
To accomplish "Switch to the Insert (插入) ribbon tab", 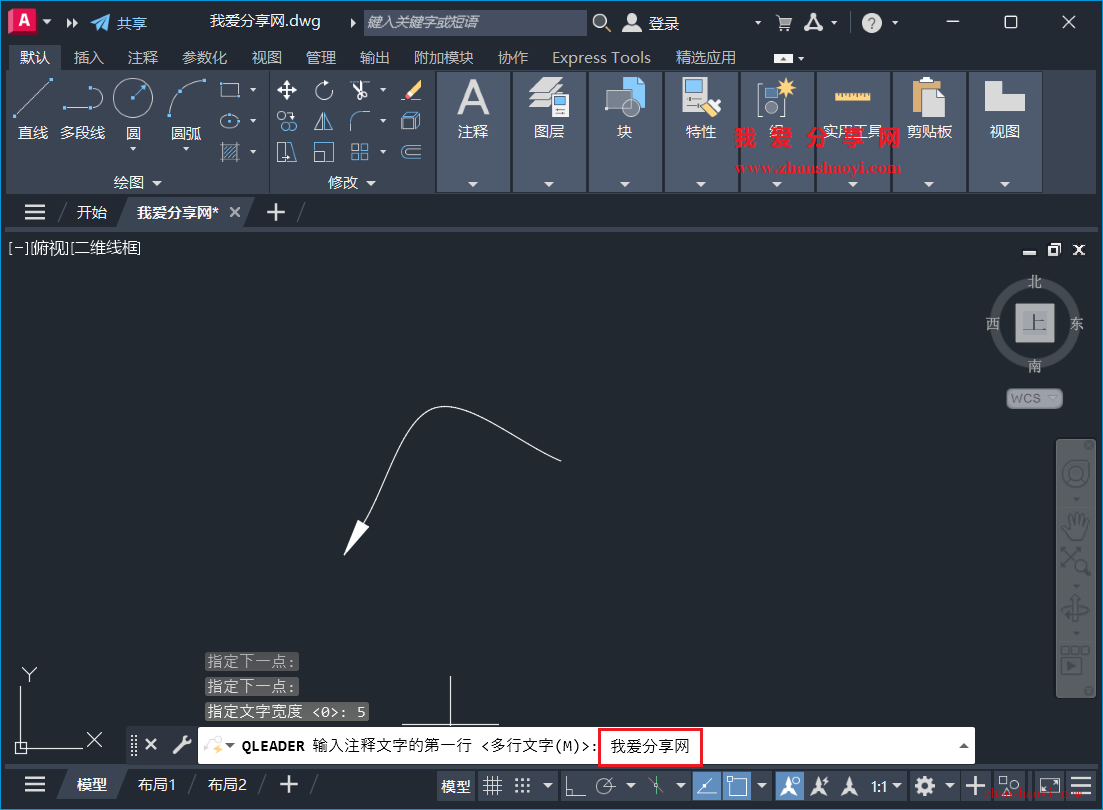I will point(89,58).
